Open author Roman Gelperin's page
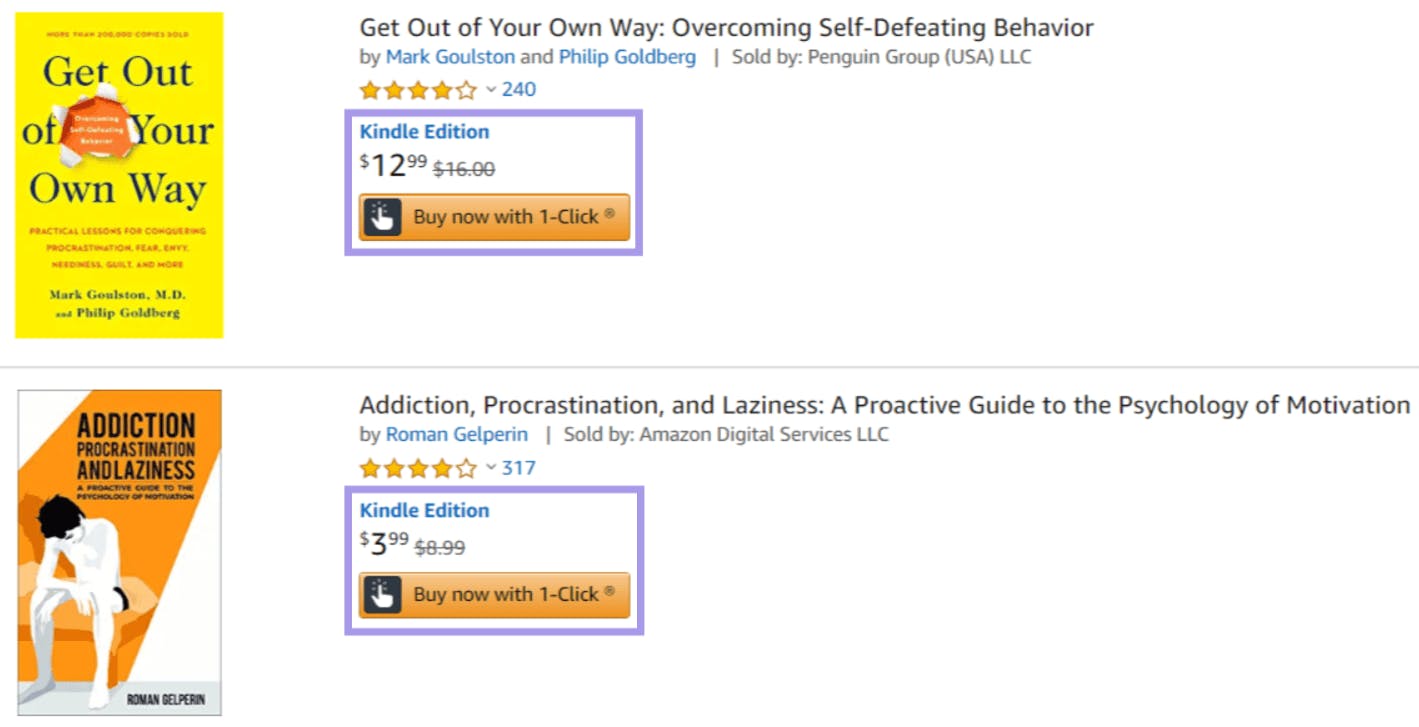Screen dimensions: 1419x727 coord(457,435)
